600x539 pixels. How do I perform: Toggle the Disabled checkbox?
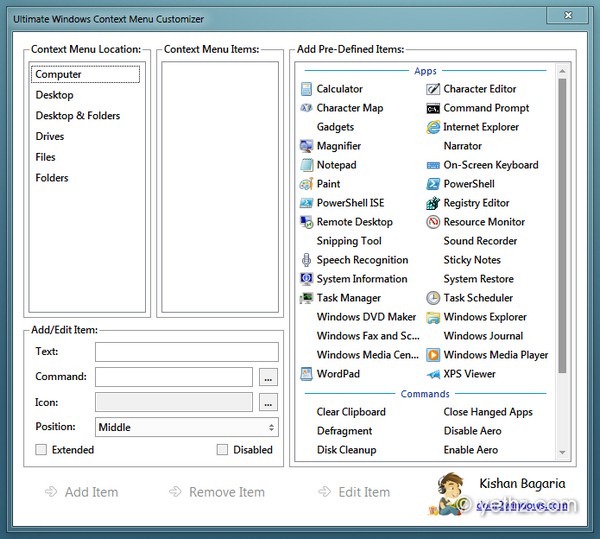click(223, 450)
